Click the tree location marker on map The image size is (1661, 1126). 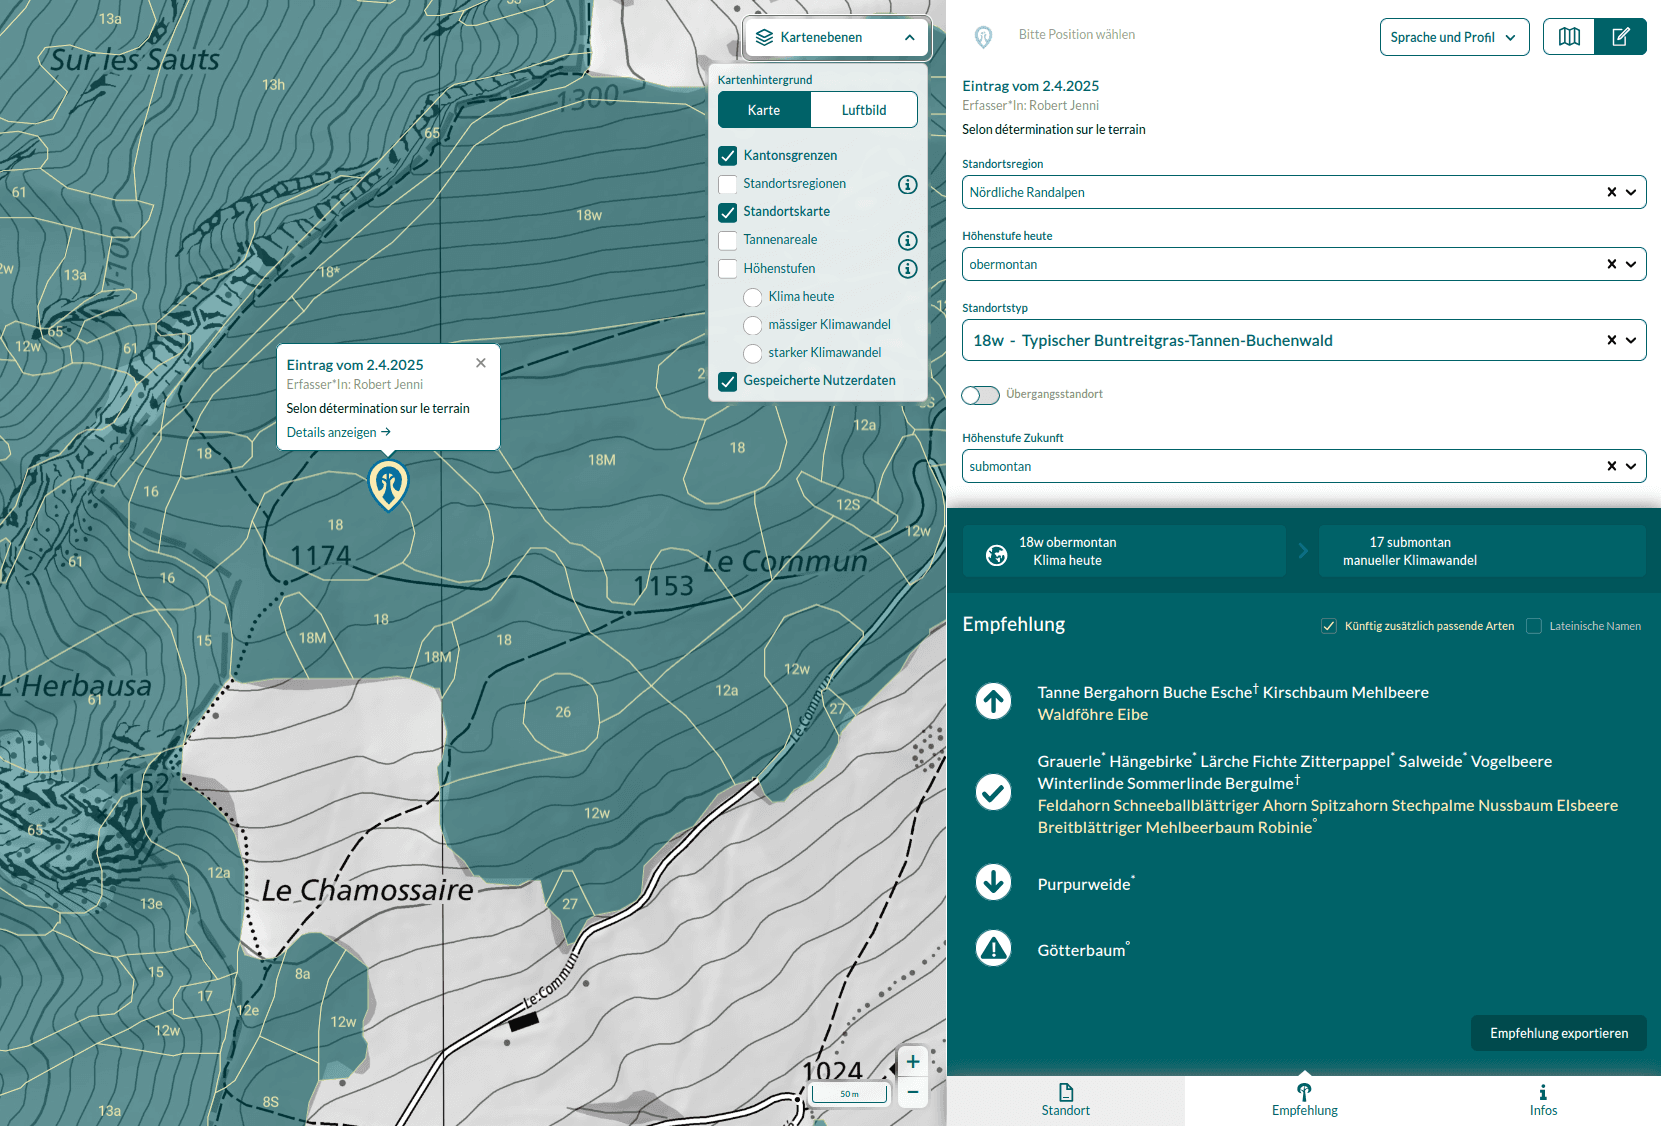click(x=388, y=484)
